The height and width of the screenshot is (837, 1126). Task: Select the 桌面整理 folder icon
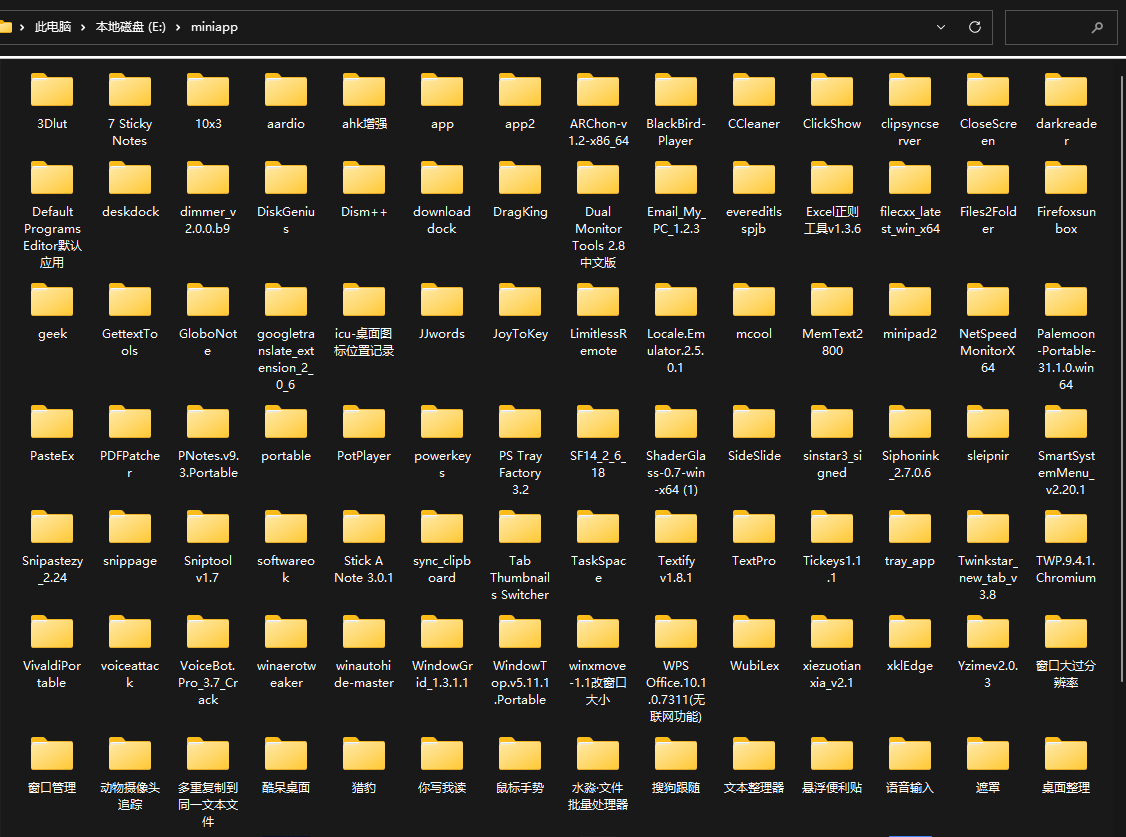pos(1066,755)
